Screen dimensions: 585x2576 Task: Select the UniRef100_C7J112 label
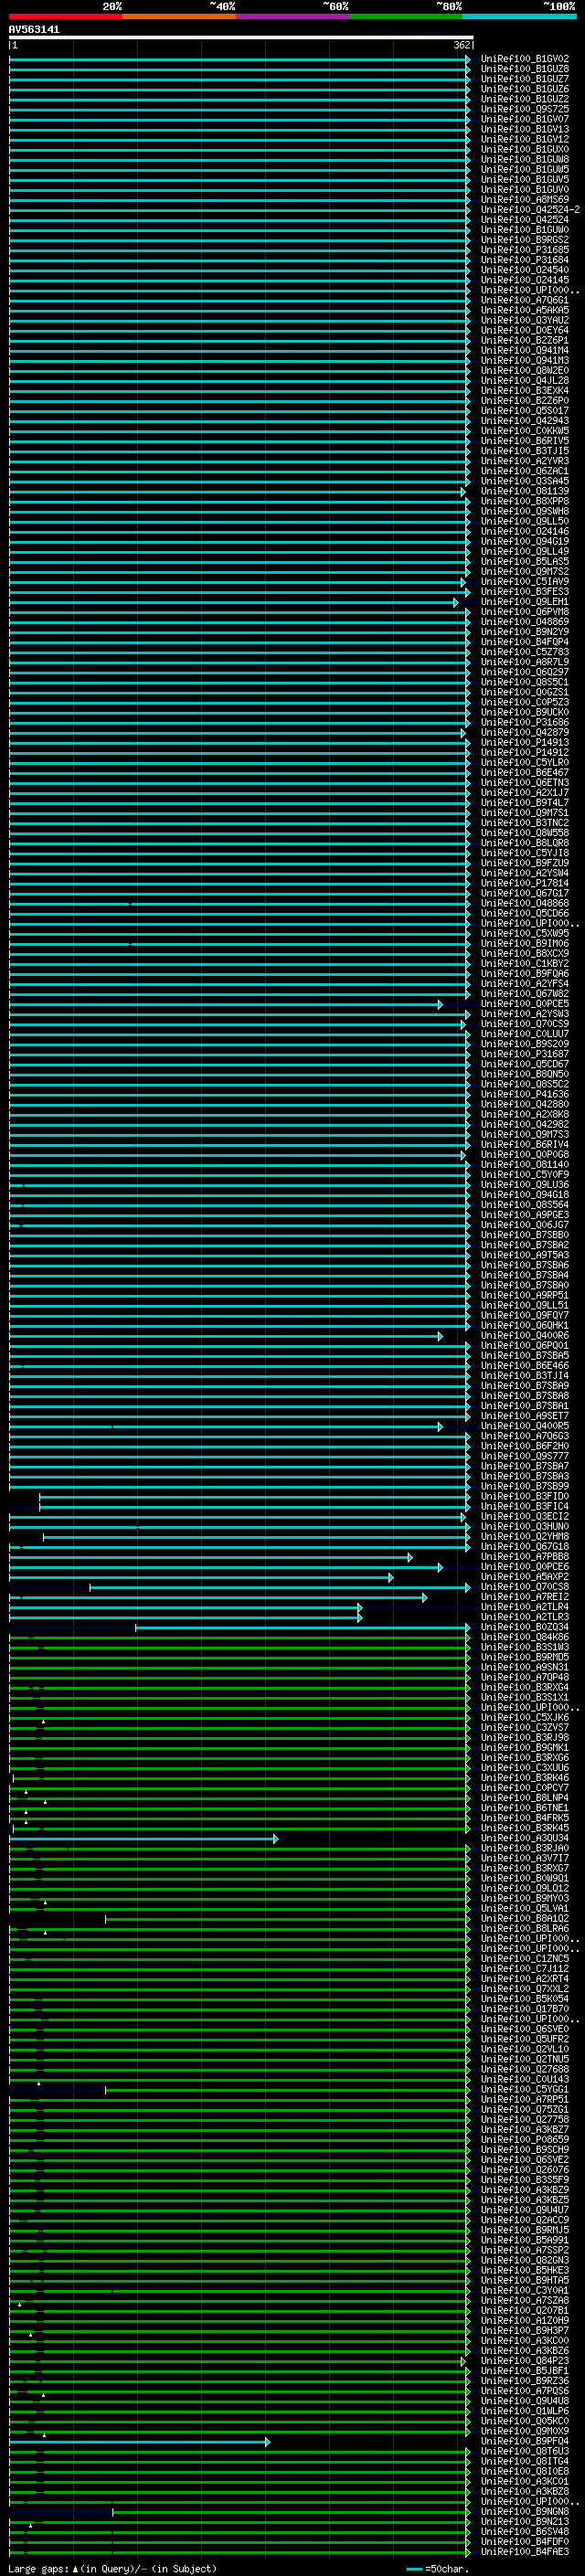click(x=525, y=1969)
